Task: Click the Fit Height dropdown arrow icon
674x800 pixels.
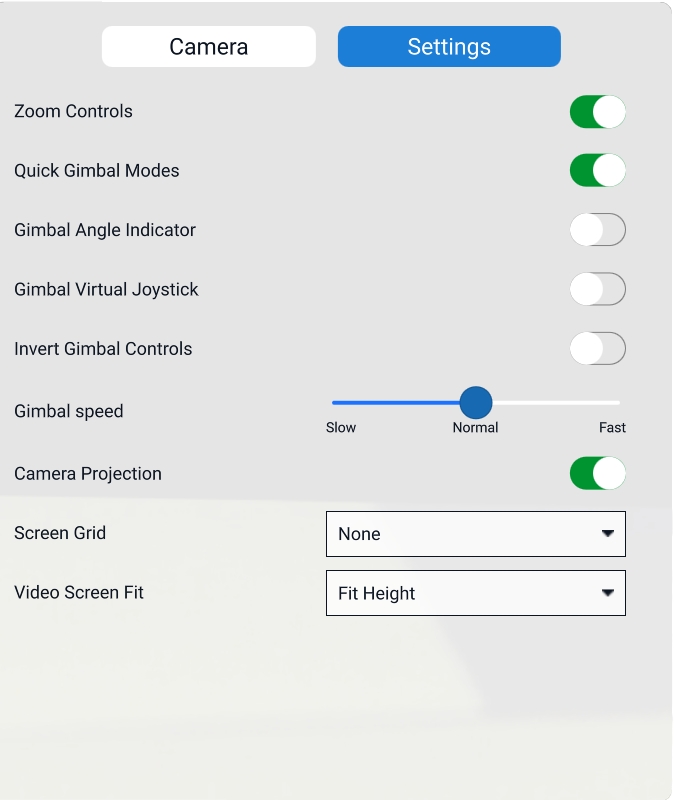Action: 607,593
